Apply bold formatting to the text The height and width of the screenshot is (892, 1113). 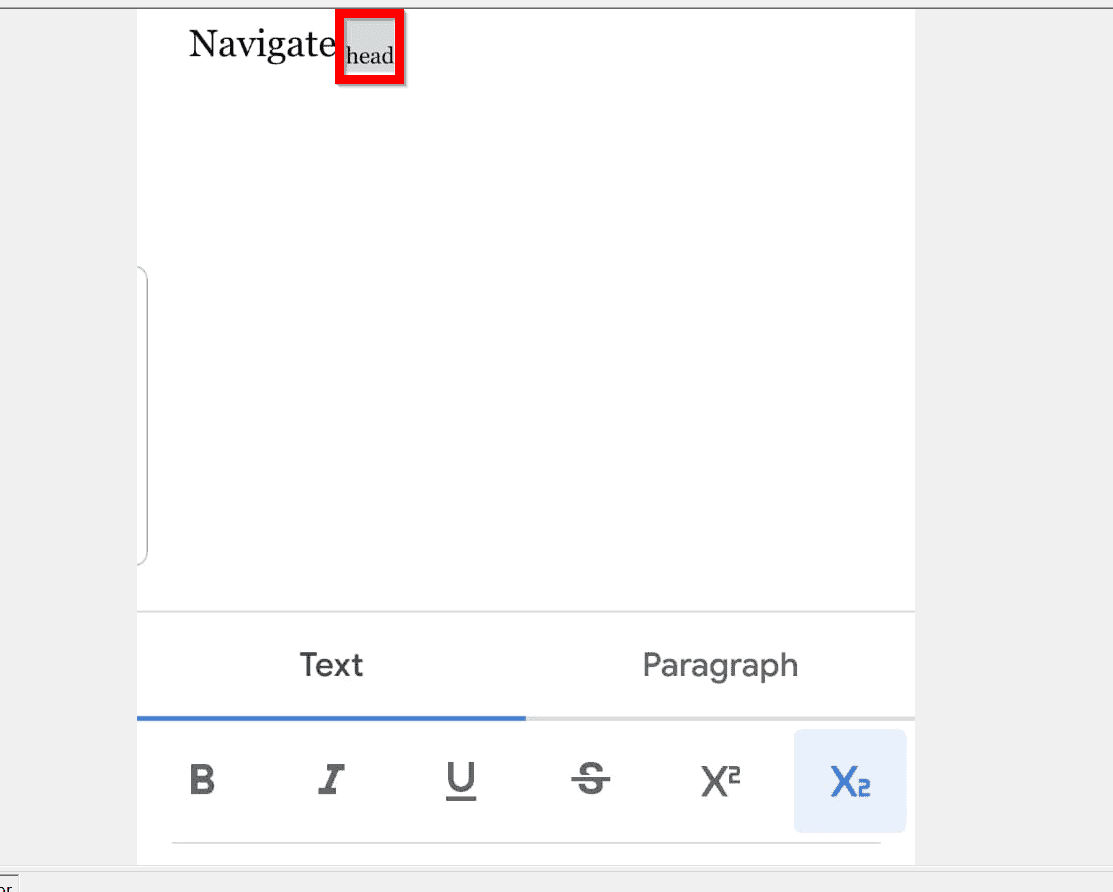point(202,781)
